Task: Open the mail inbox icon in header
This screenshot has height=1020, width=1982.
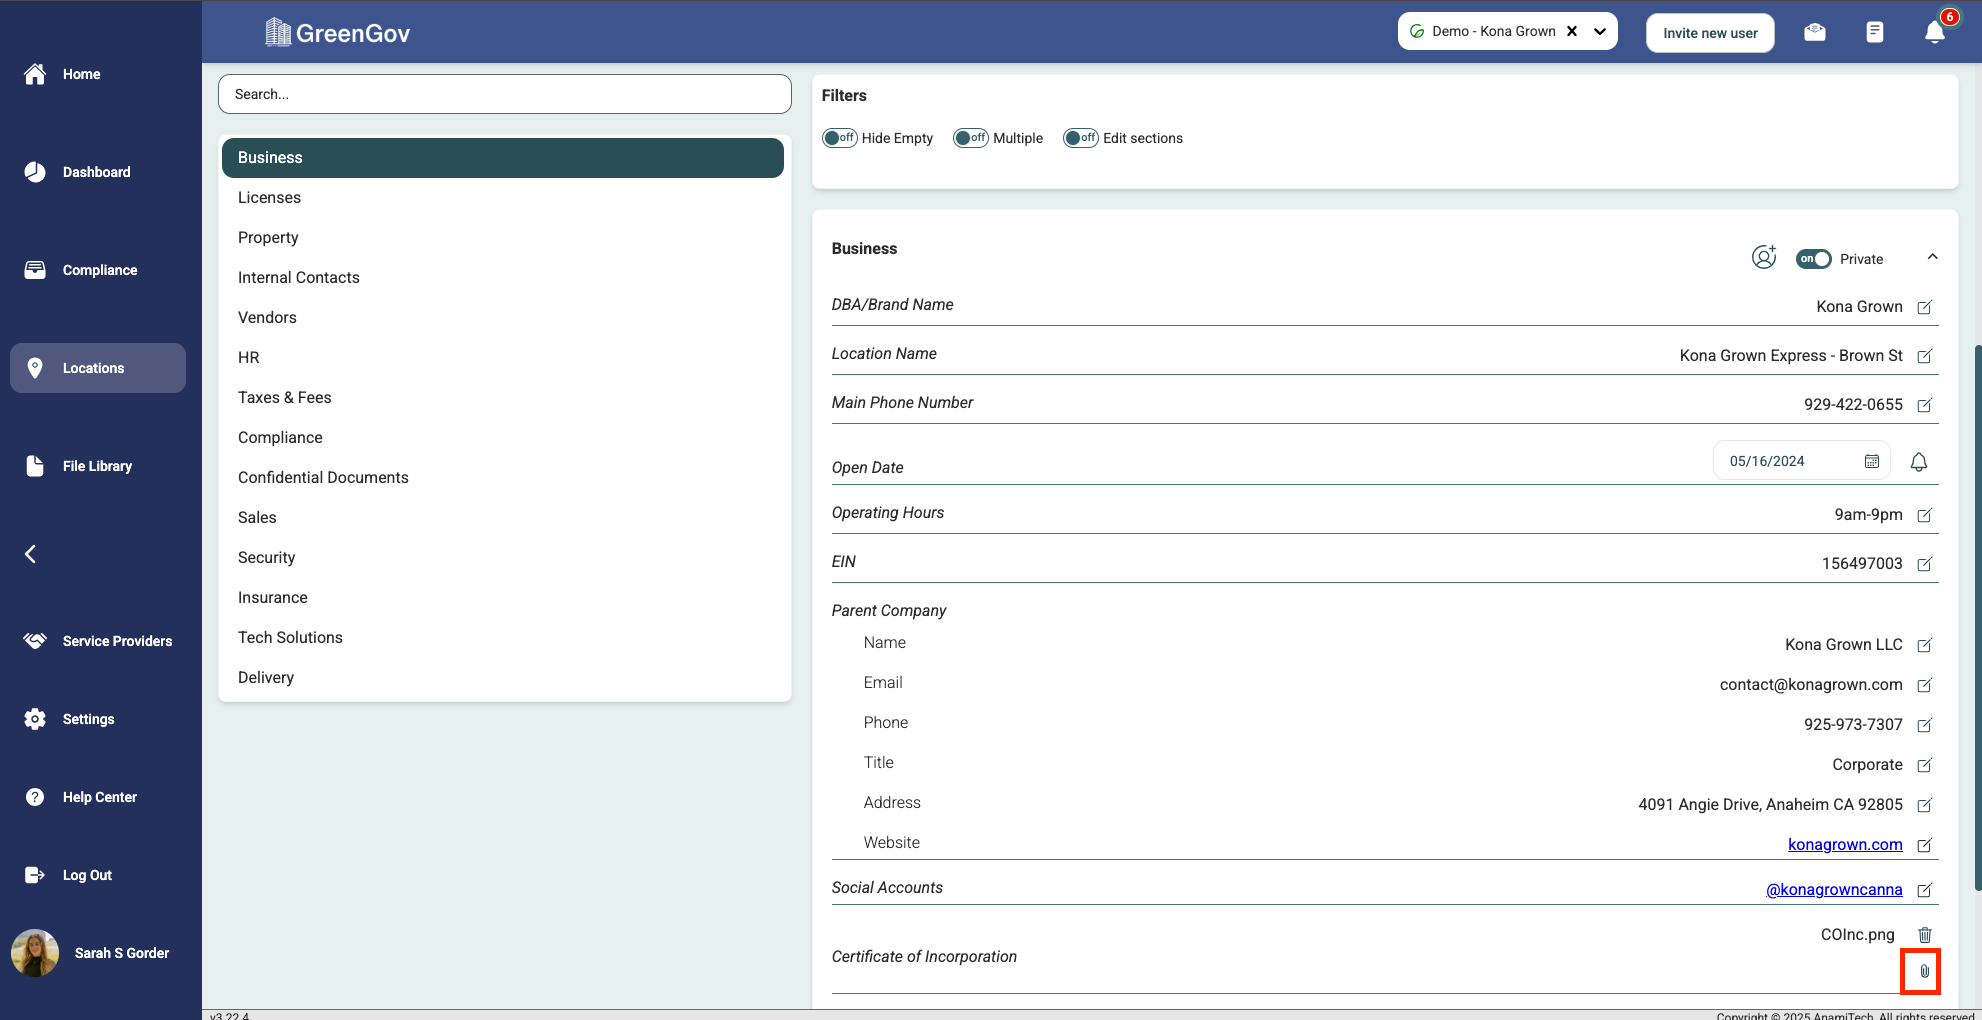Action: tap(1815, 32)
